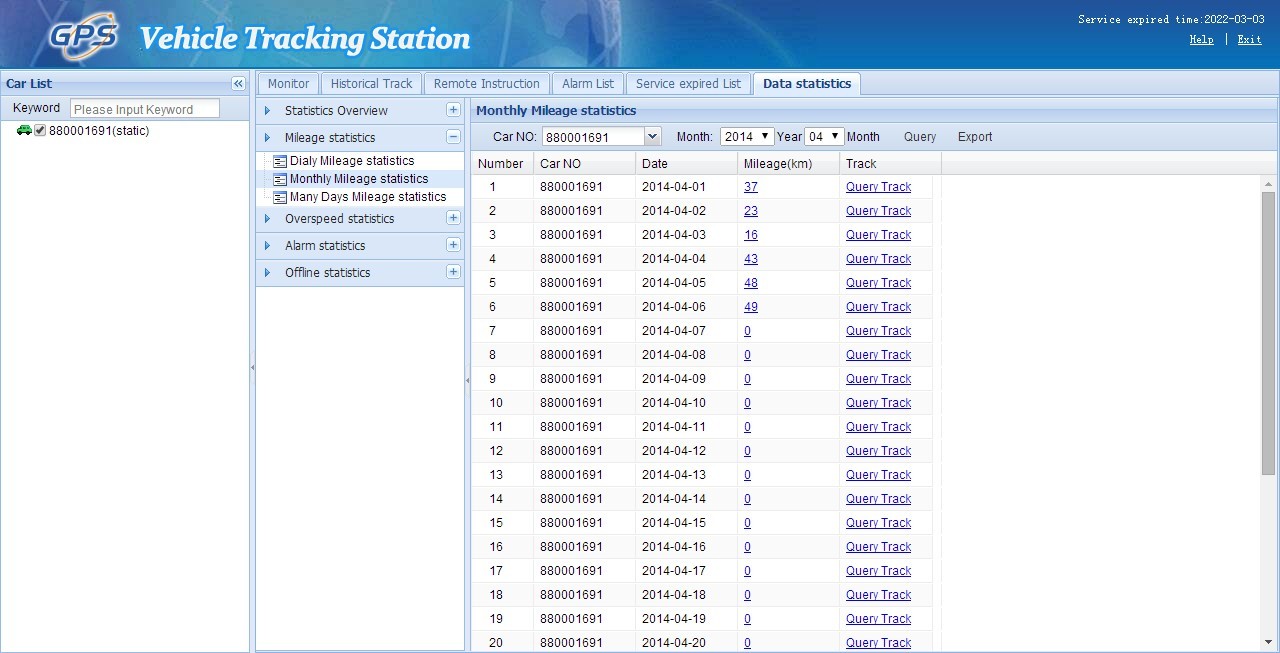1280x653 pixels.
Task: Click the GPS logo
Action: point(84,37)
